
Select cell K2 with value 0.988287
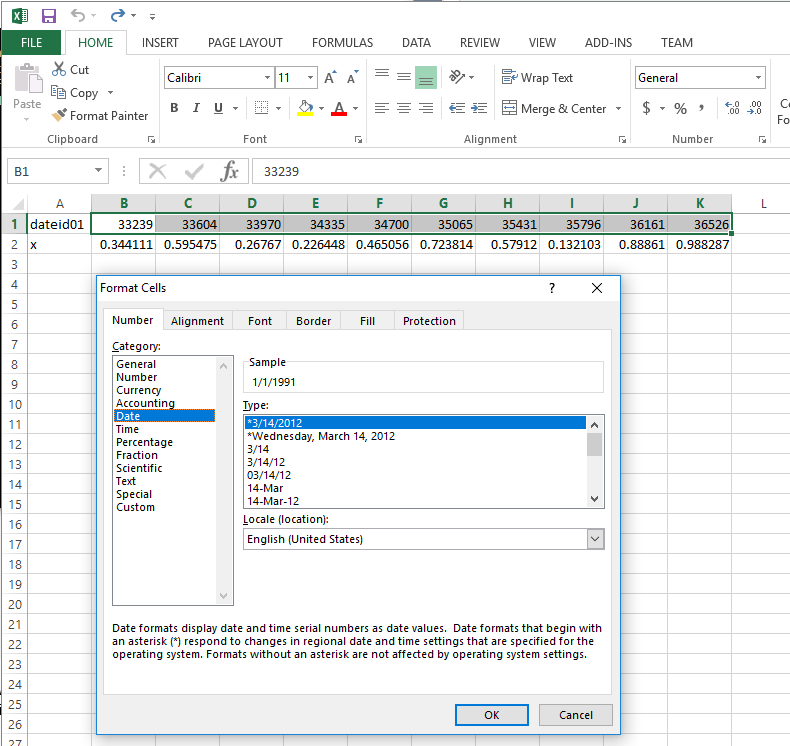(699, 245)
